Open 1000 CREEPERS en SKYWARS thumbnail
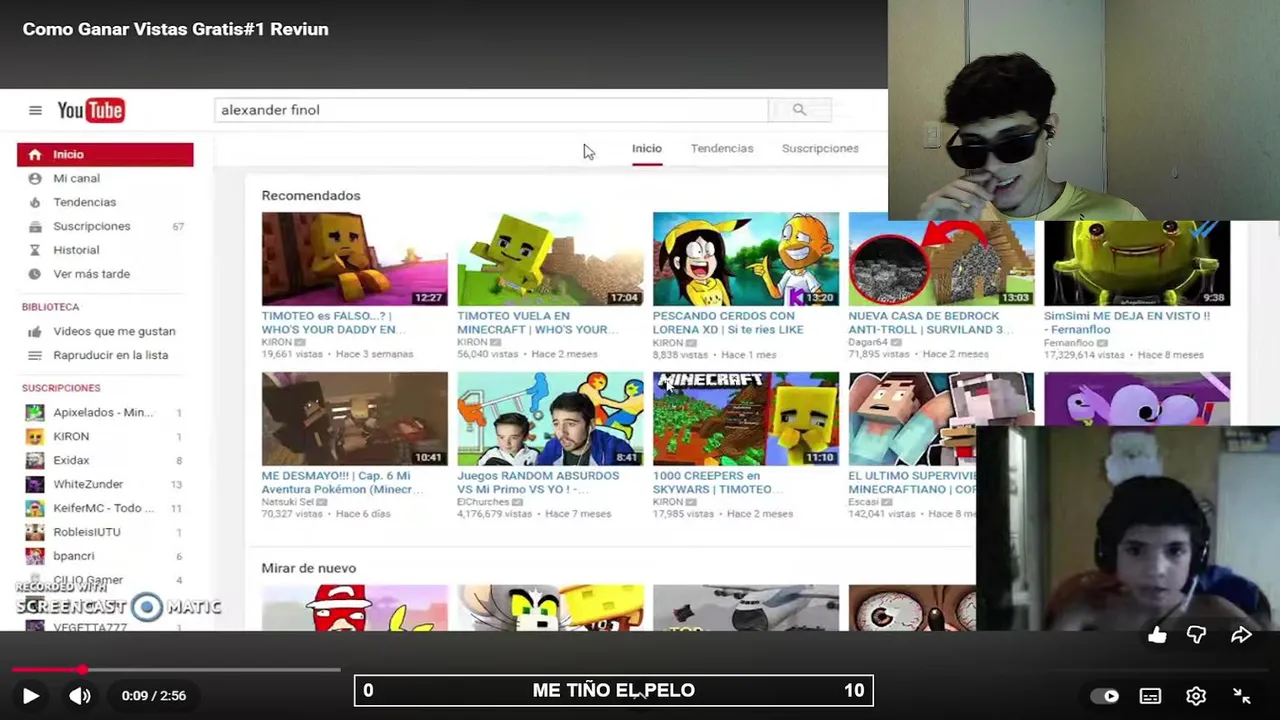 click(746, 419)
